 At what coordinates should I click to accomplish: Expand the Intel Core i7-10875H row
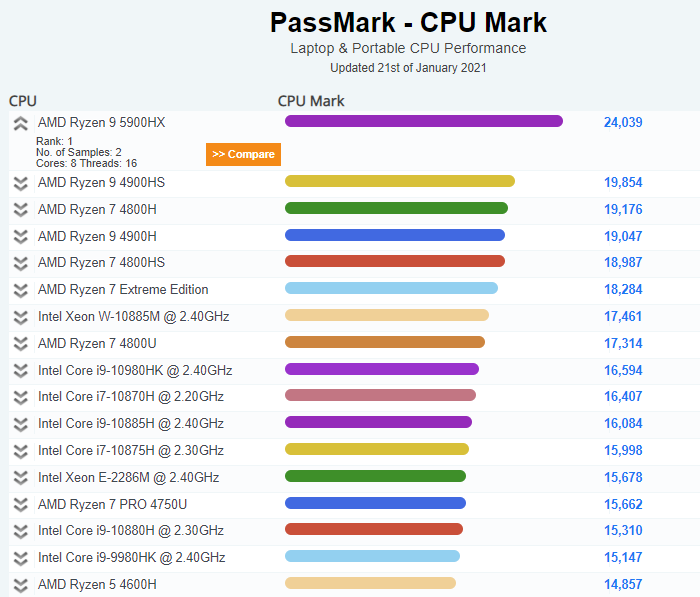pyautogui.click(x=21, y=451)
